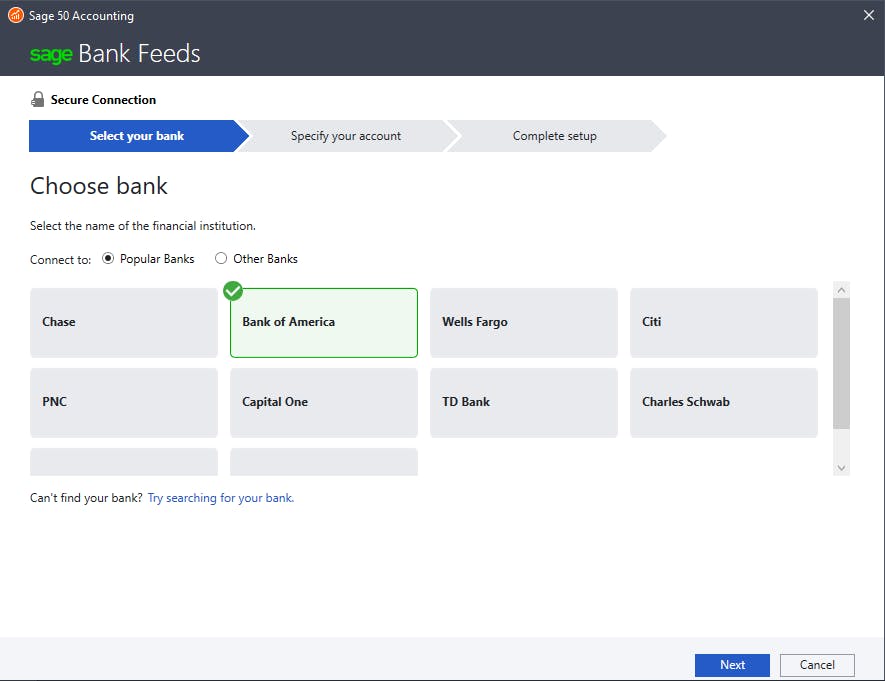Click the green checkmark on Bank of America
The width and height of the screenshot is (885, 681).
click(x=232, y=291)
